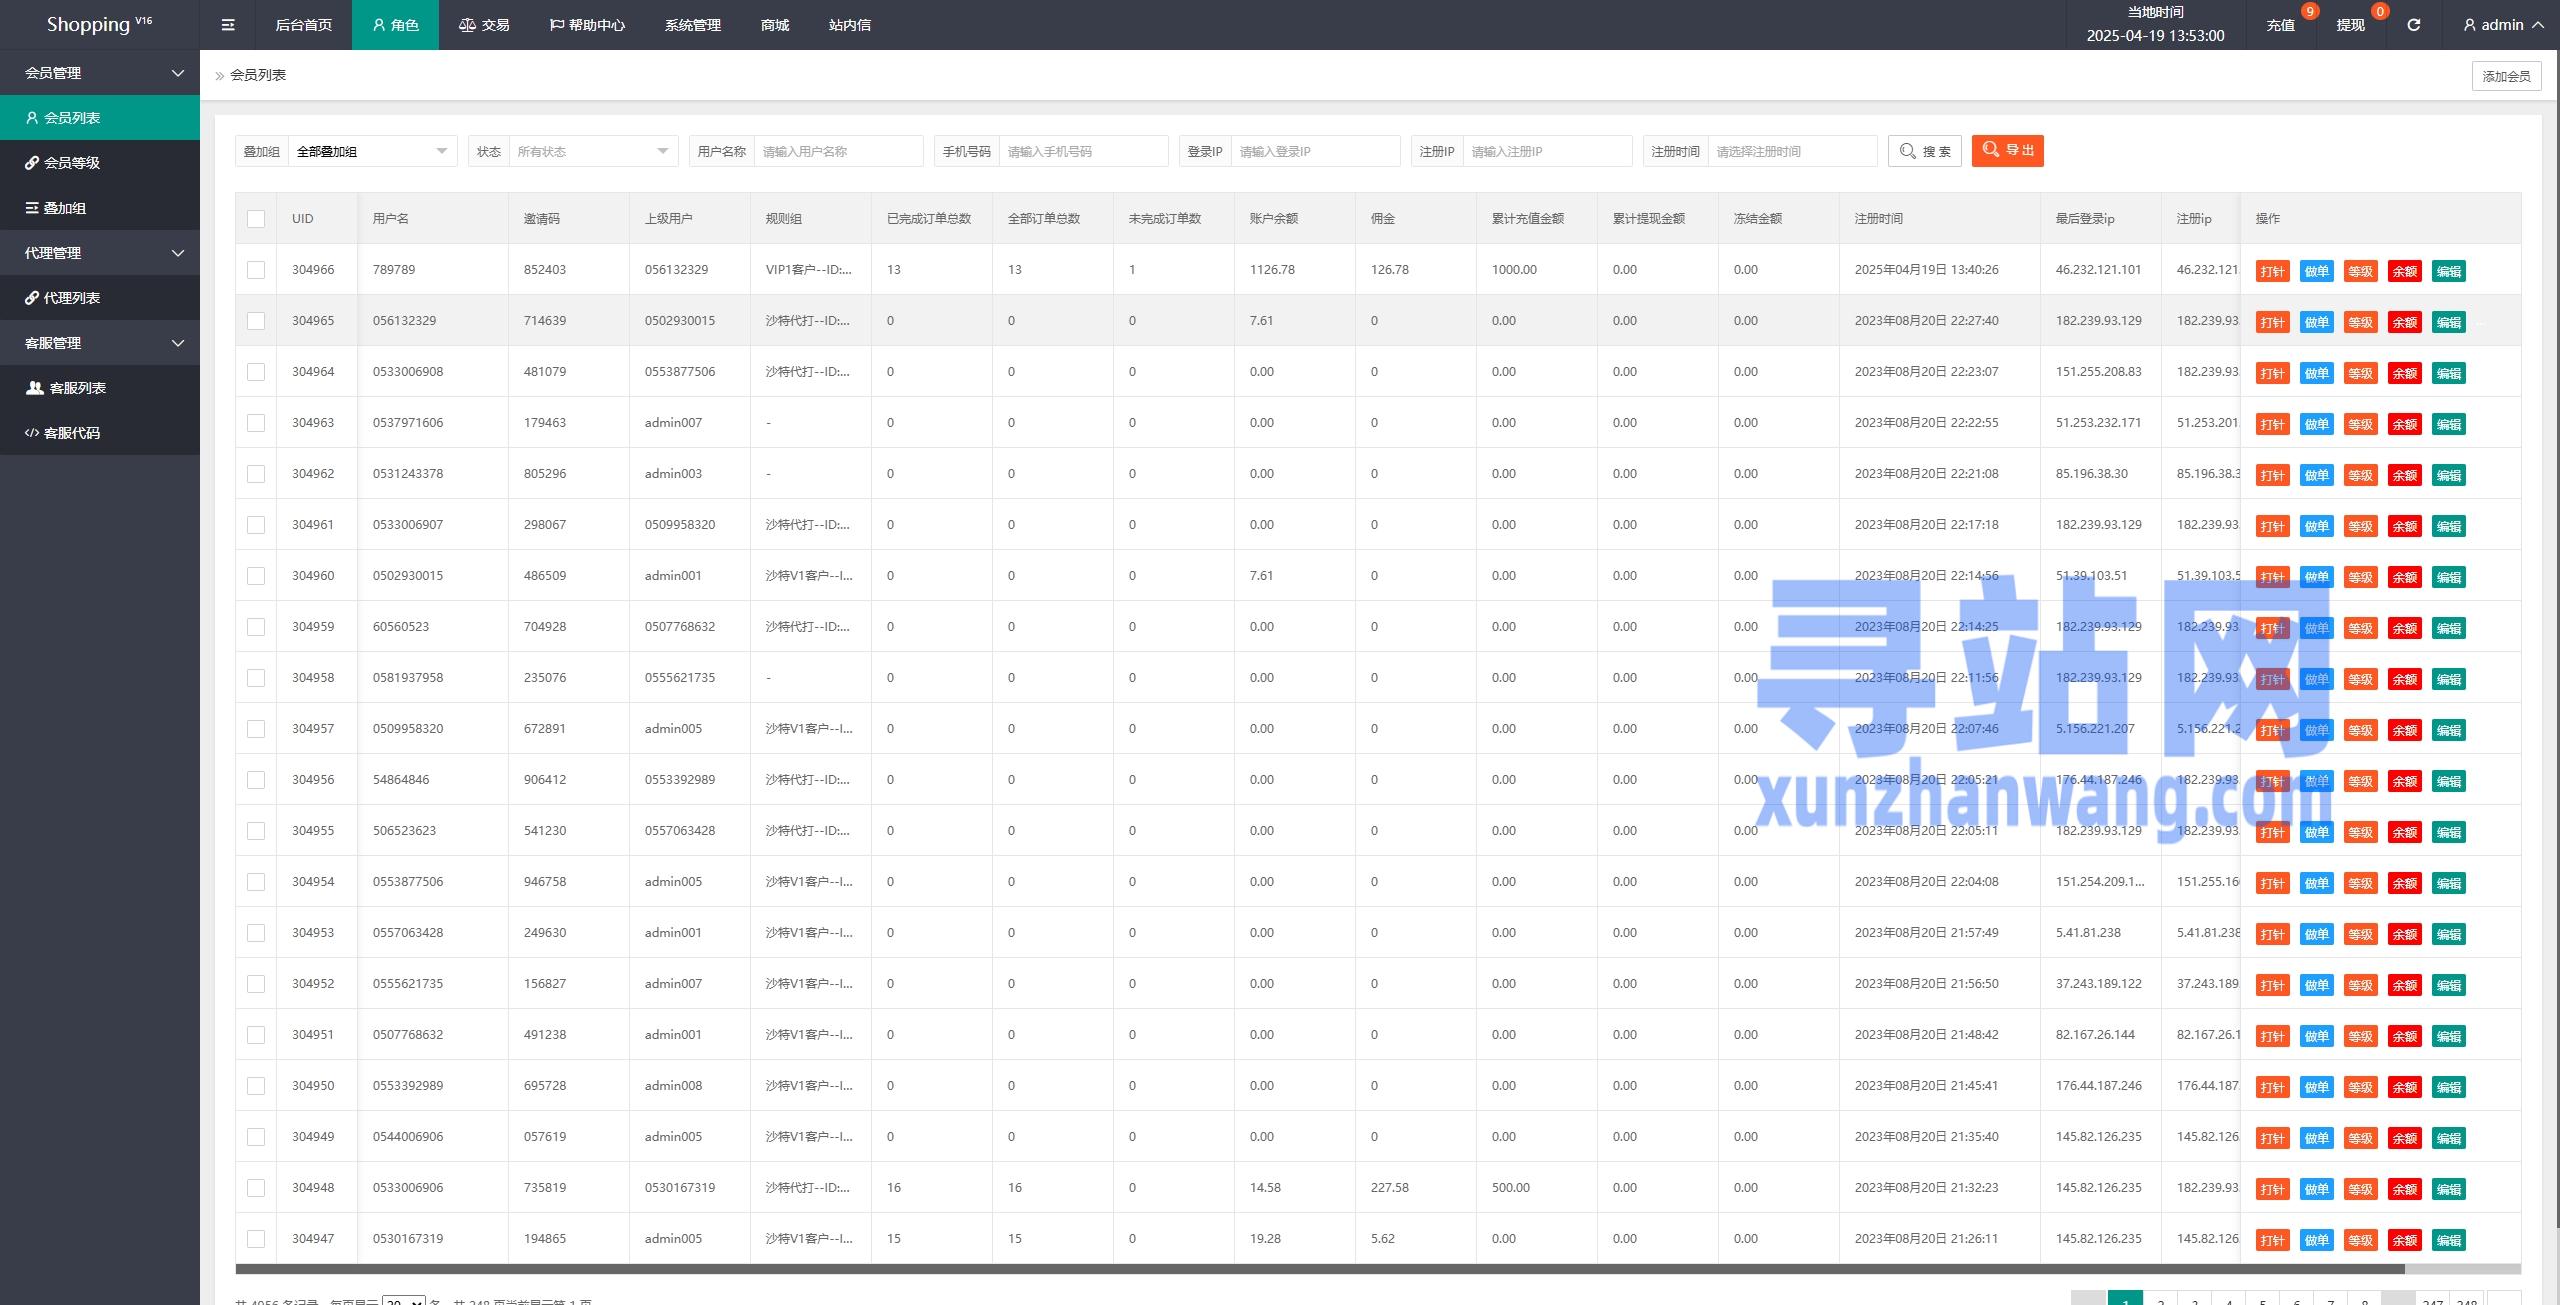Focus the 手机号码 input field
Screen dimensions: 2560x1305
[1083, 151]
